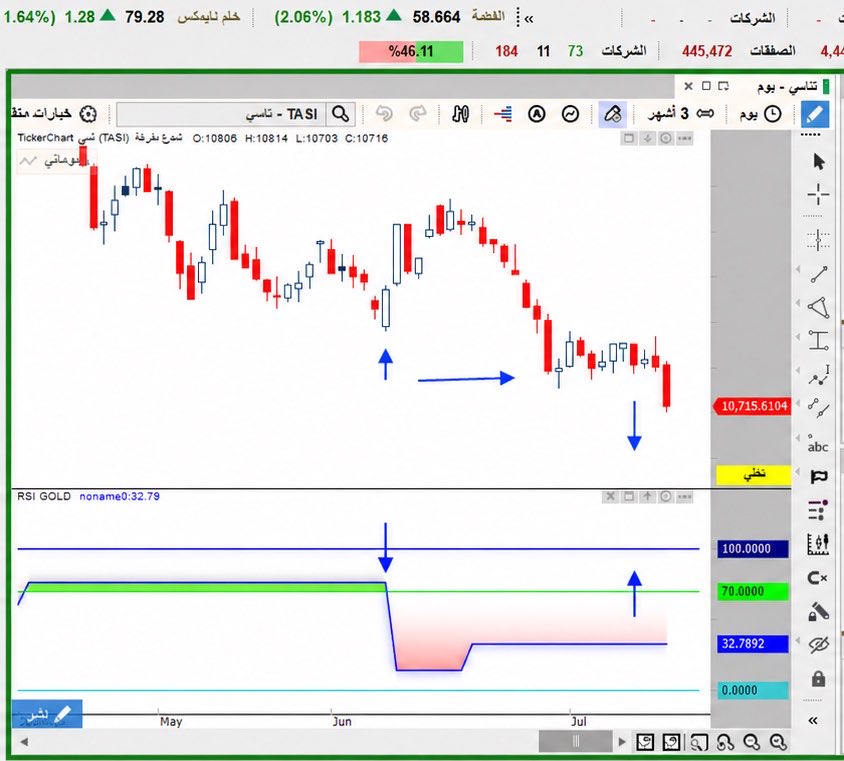Open the 3-months period selector

coord(681,114)
